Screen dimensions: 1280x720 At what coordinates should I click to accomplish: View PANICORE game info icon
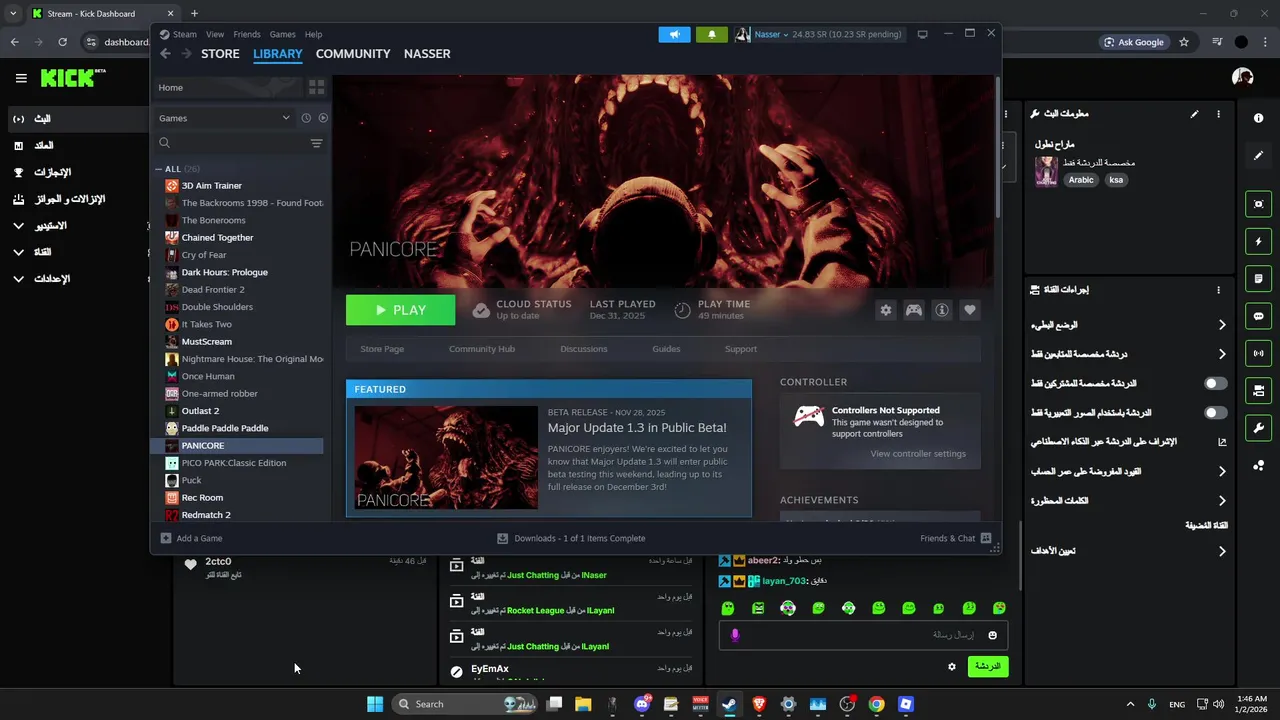[941, 310]
